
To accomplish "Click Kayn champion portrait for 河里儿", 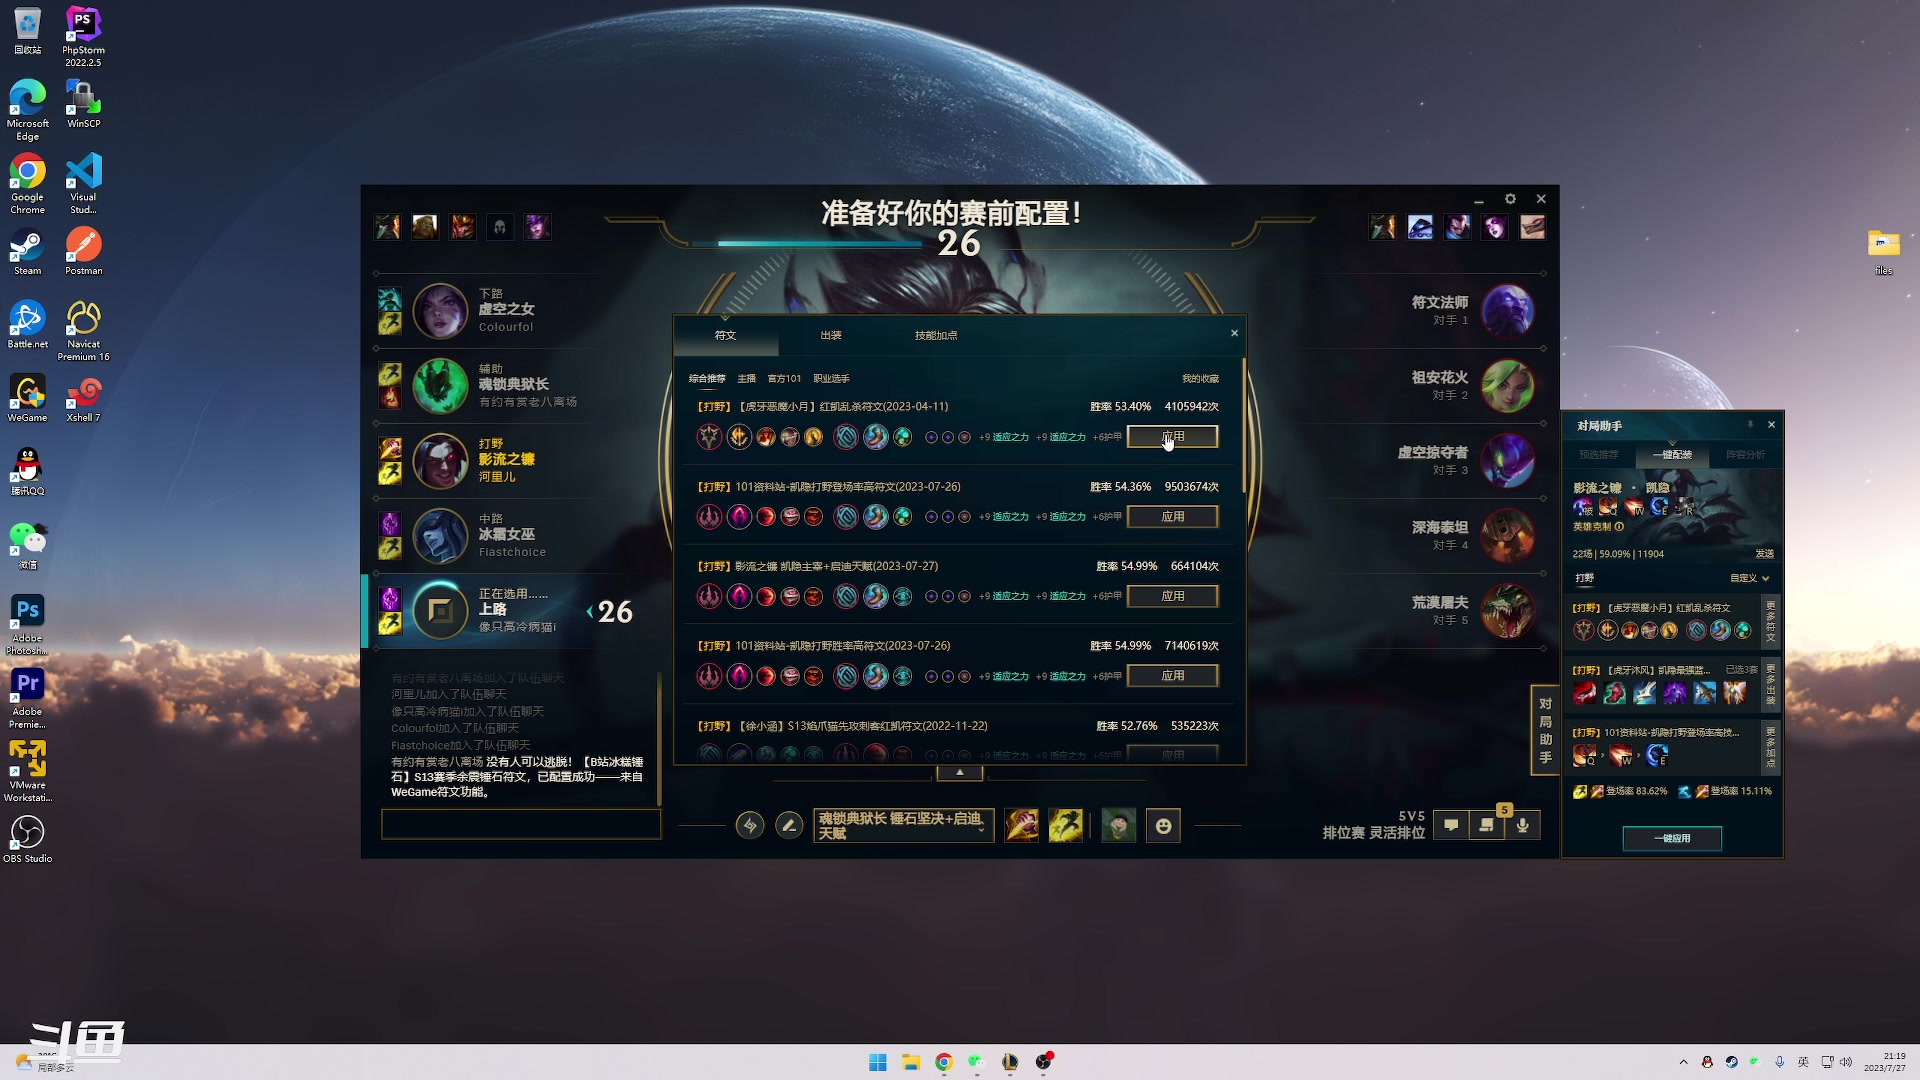I will pos(440,461).
